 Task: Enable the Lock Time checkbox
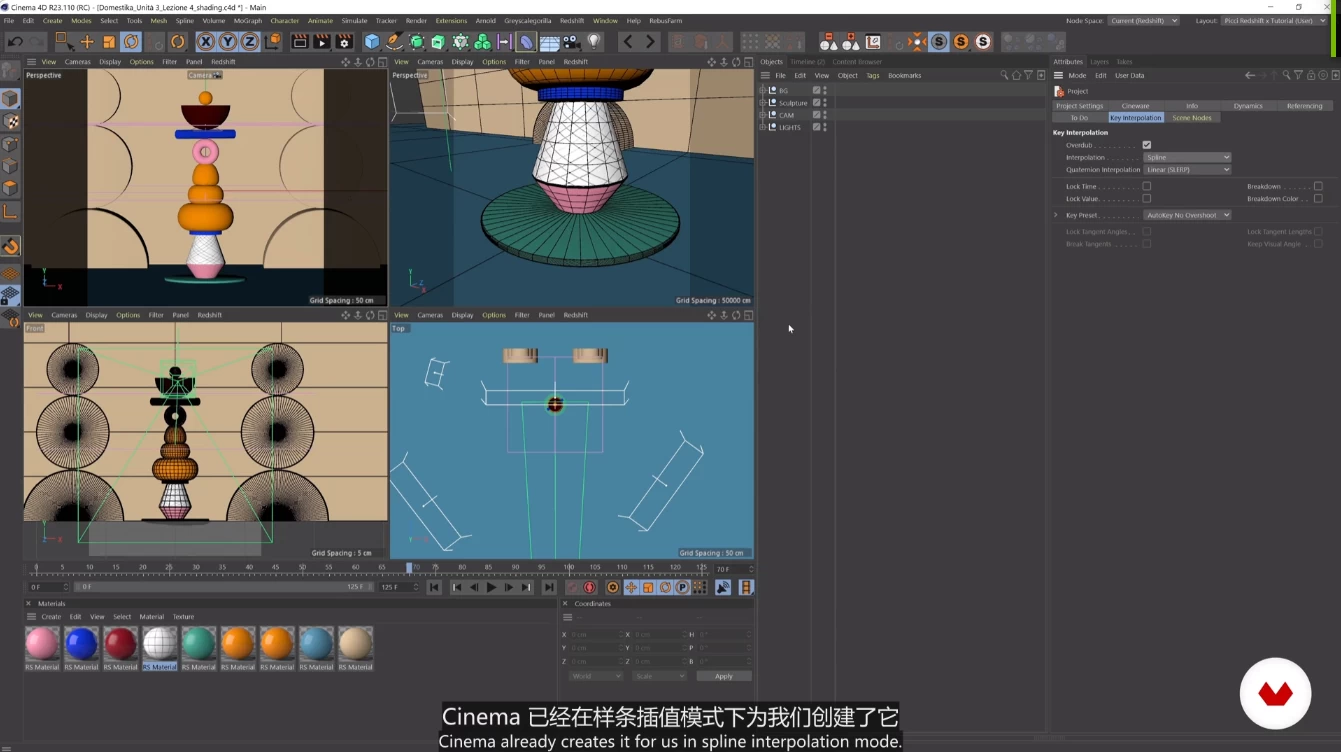(x=1147, y=187)
